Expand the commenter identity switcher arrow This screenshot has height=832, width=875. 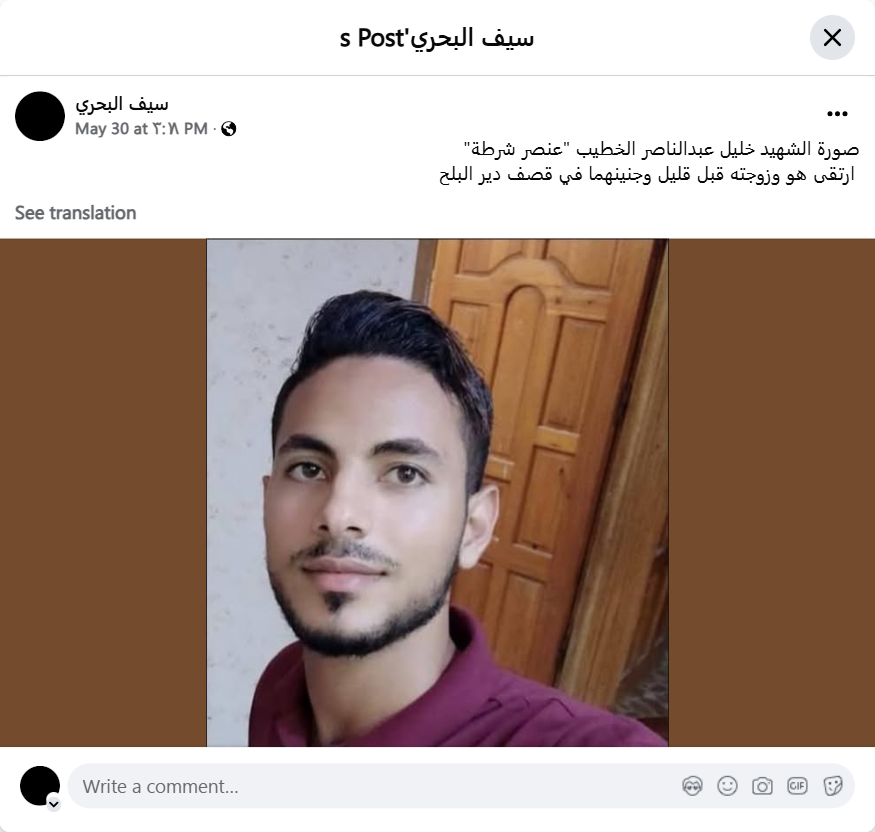click(x=54, y=804)
